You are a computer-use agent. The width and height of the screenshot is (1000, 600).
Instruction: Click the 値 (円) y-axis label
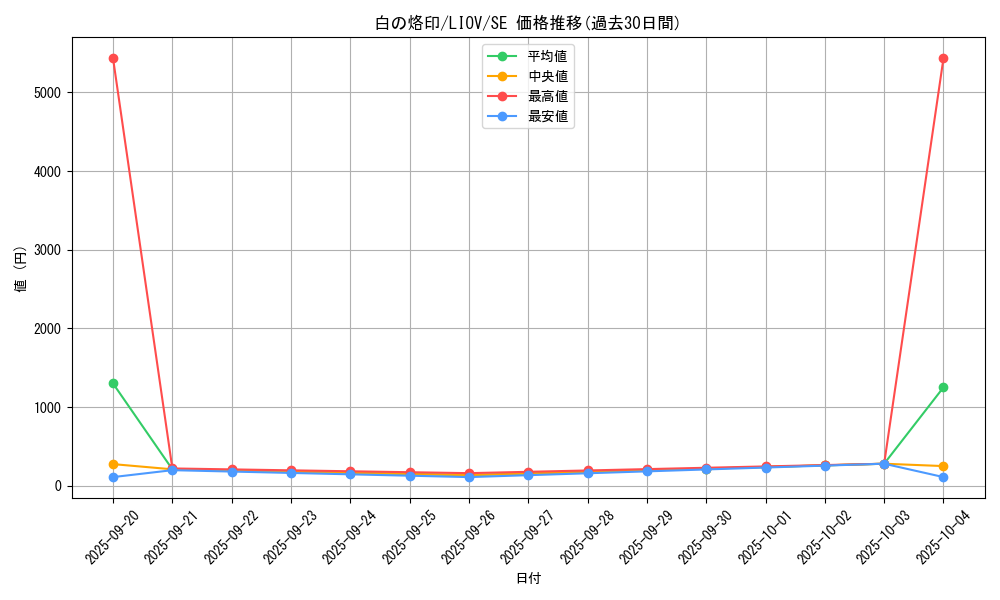tap(21, 268)
